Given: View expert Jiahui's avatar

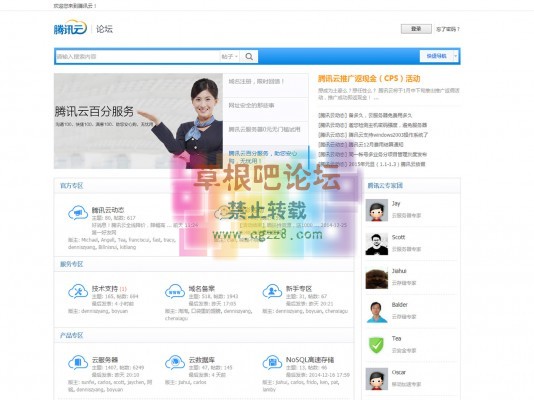Looking at the screenshot, I should (377, 278).
